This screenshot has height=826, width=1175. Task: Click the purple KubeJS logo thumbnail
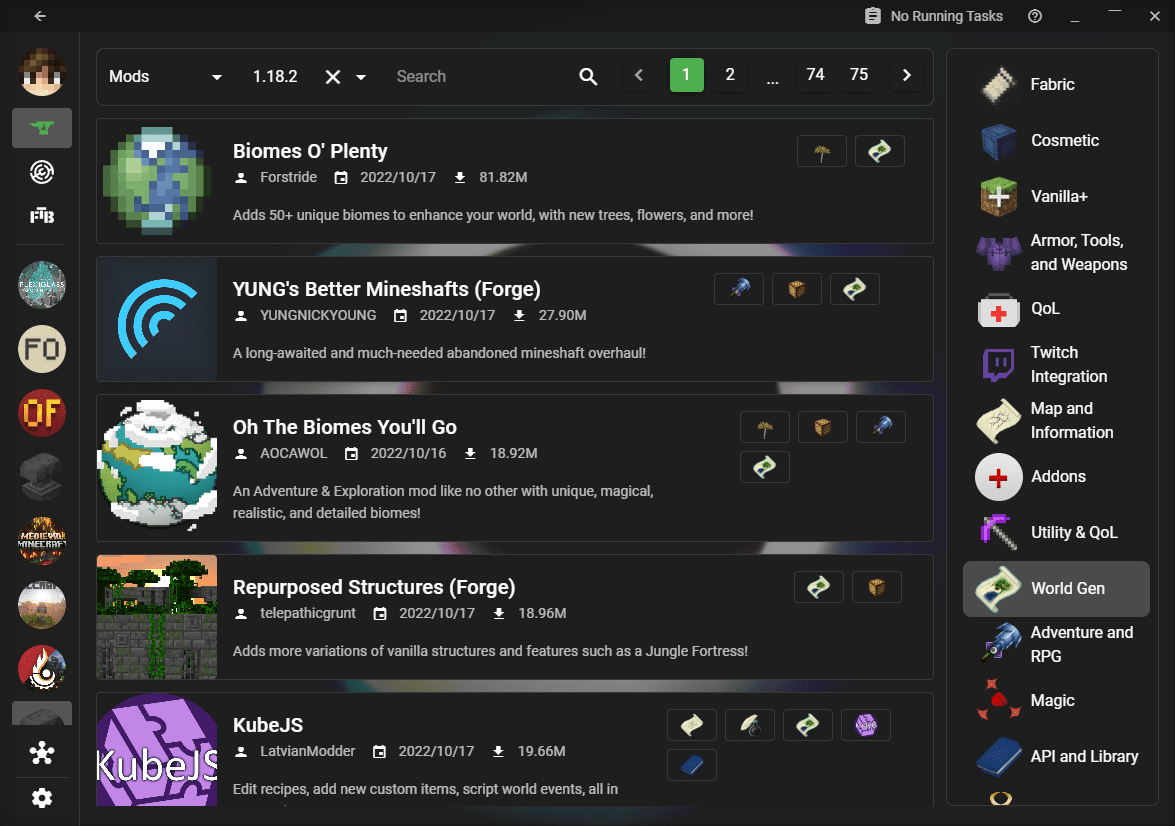click(157, 750)
